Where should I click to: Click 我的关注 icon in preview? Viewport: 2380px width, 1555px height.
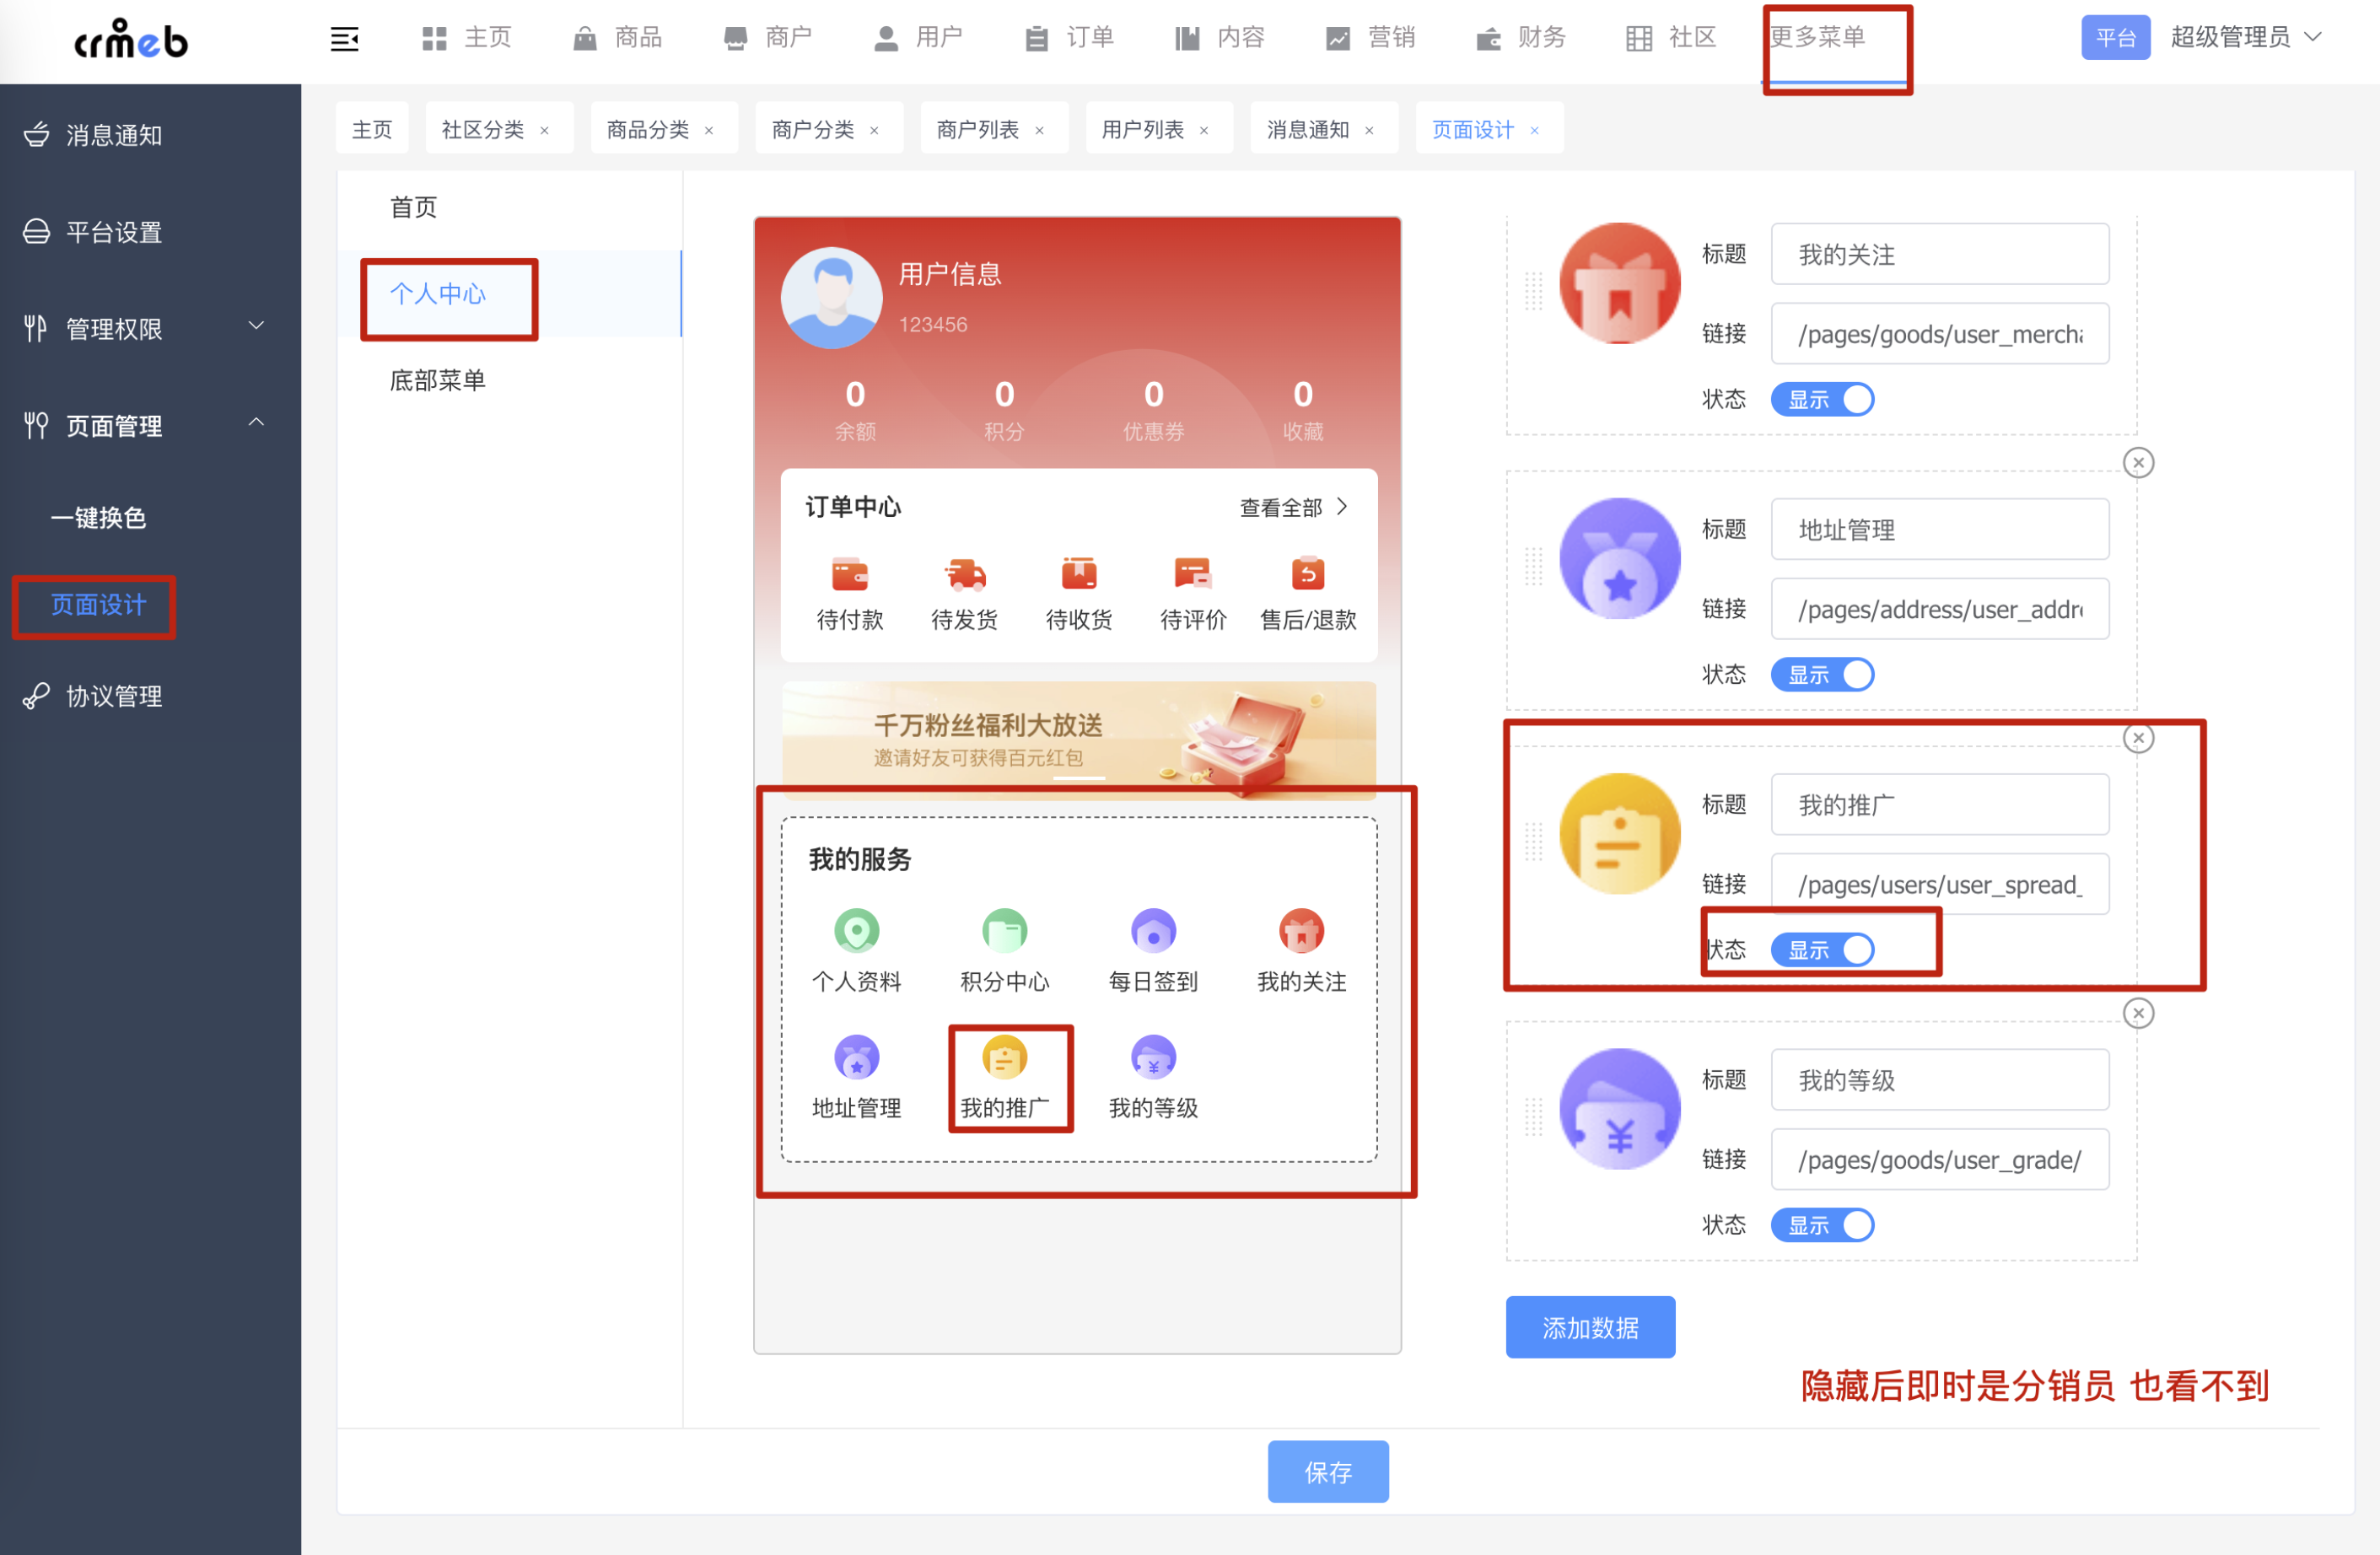pos(1301,930)
